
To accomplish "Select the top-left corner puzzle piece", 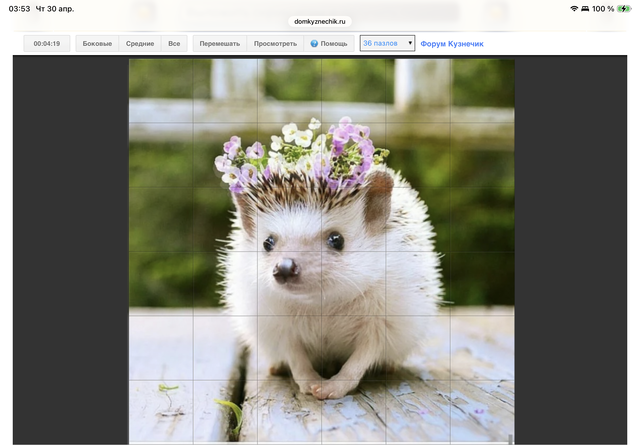I will 161,91.
